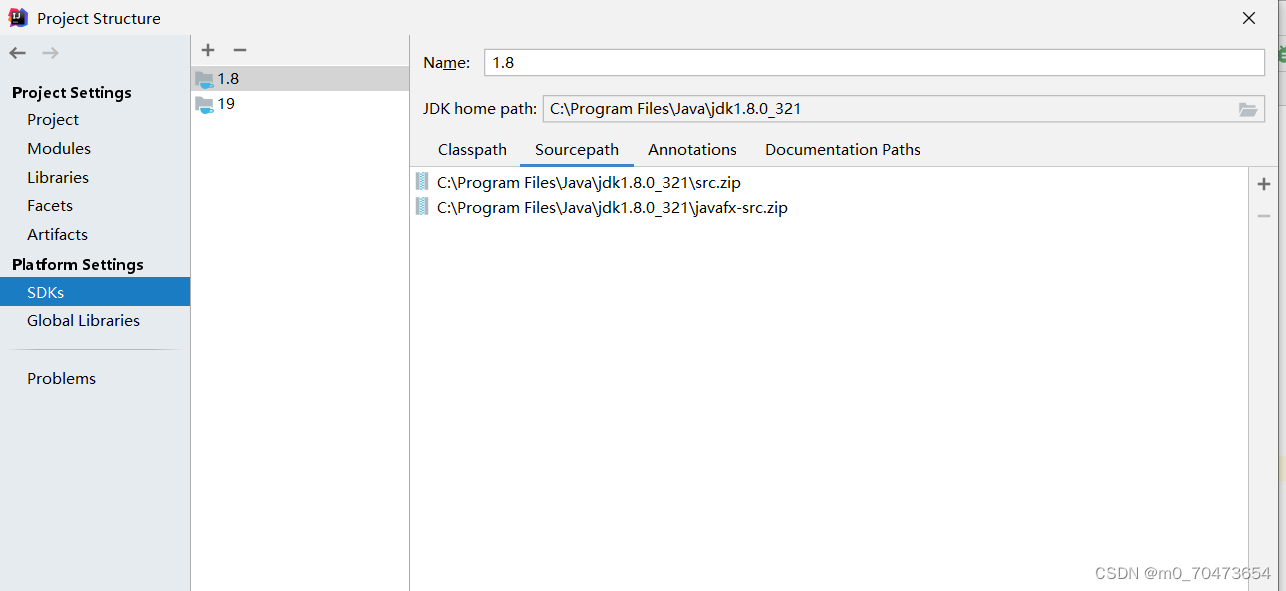Click the forward navigation arrow

[50, 53]
